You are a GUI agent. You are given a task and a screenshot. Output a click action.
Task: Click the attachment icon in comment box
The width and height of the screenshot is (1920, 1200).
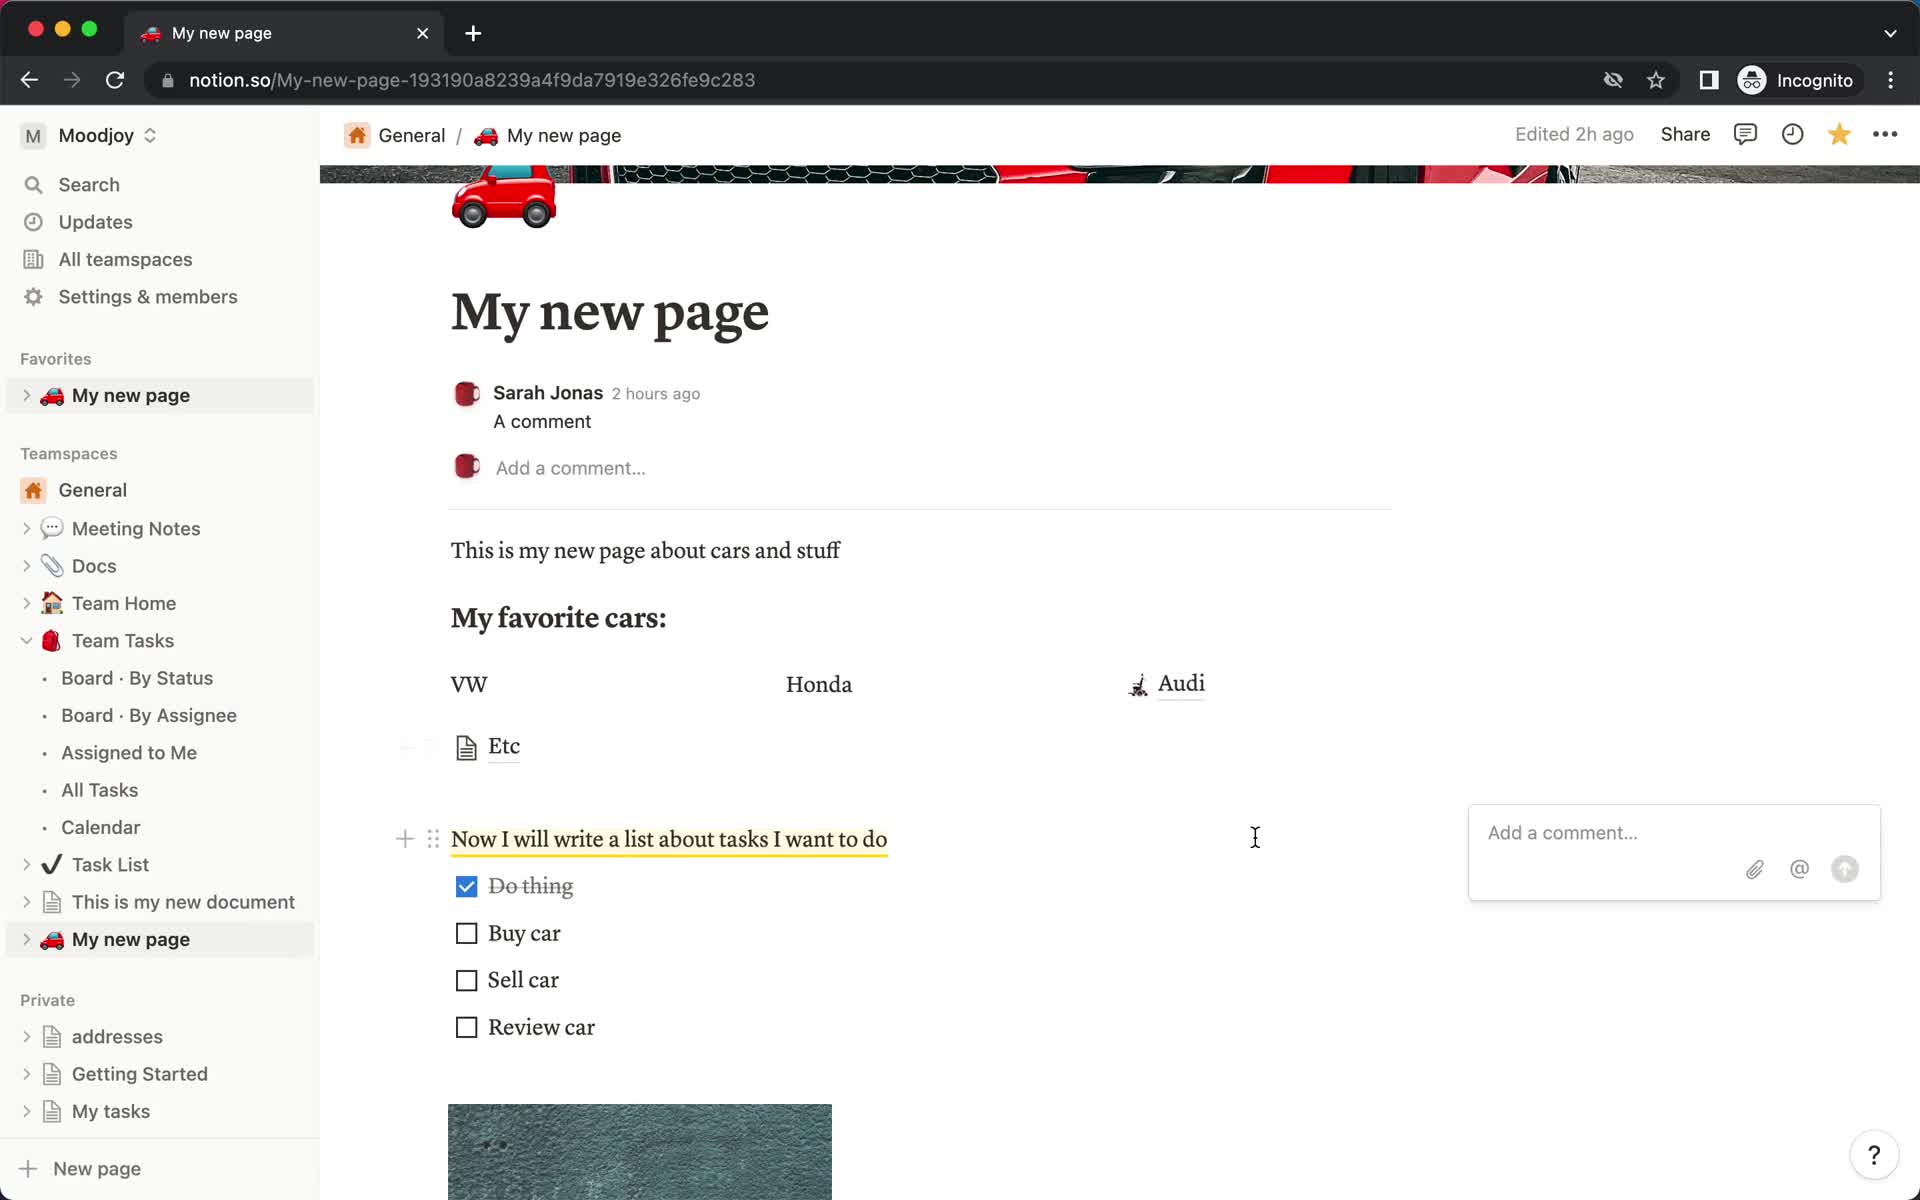point(1754,868)
